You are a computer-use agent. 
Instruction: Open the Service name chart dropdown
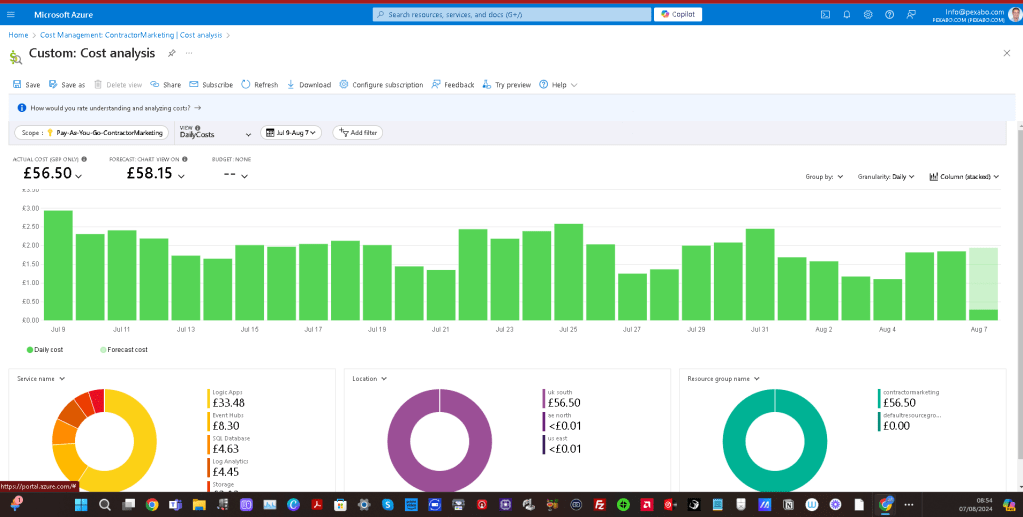[41, 379]
